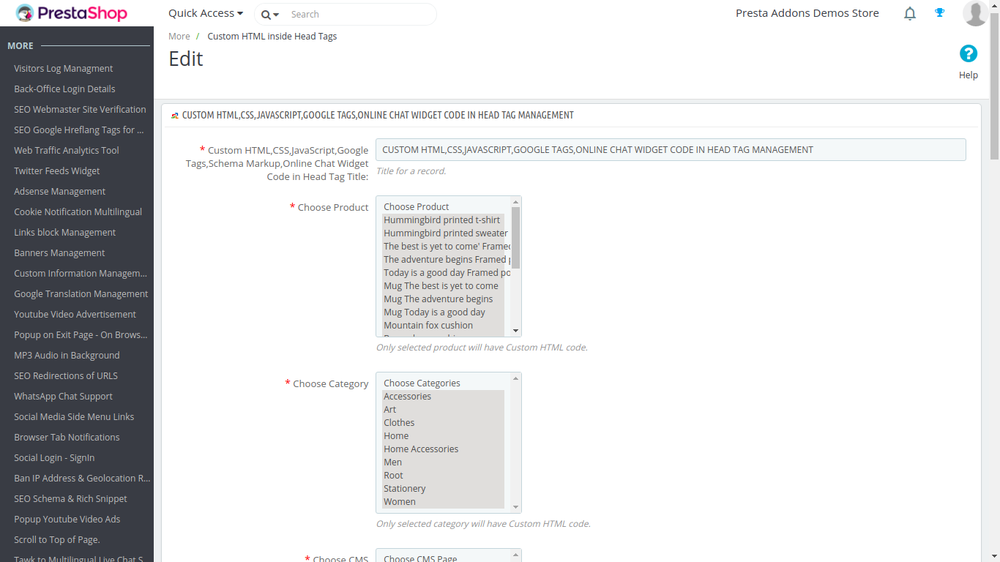Select Home category option

pyautogui.click(x=443, y=436)
